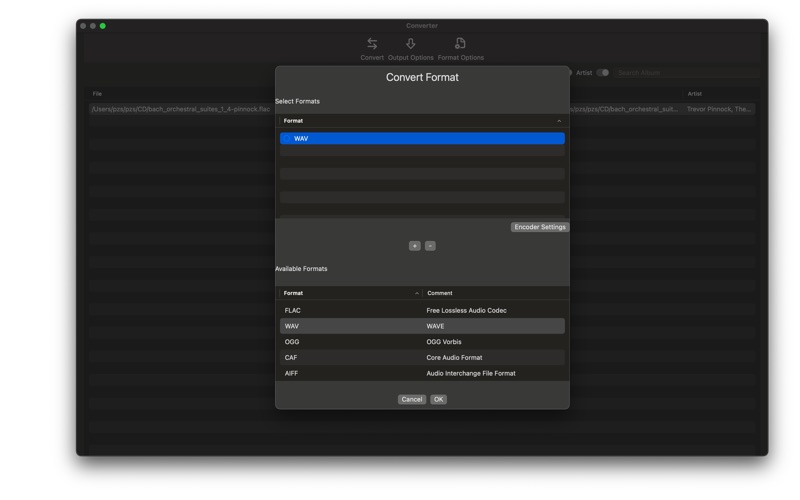Viewport: 800px width, 500px height.
Task: Click the green window zoom button
Action: [103, 26]
